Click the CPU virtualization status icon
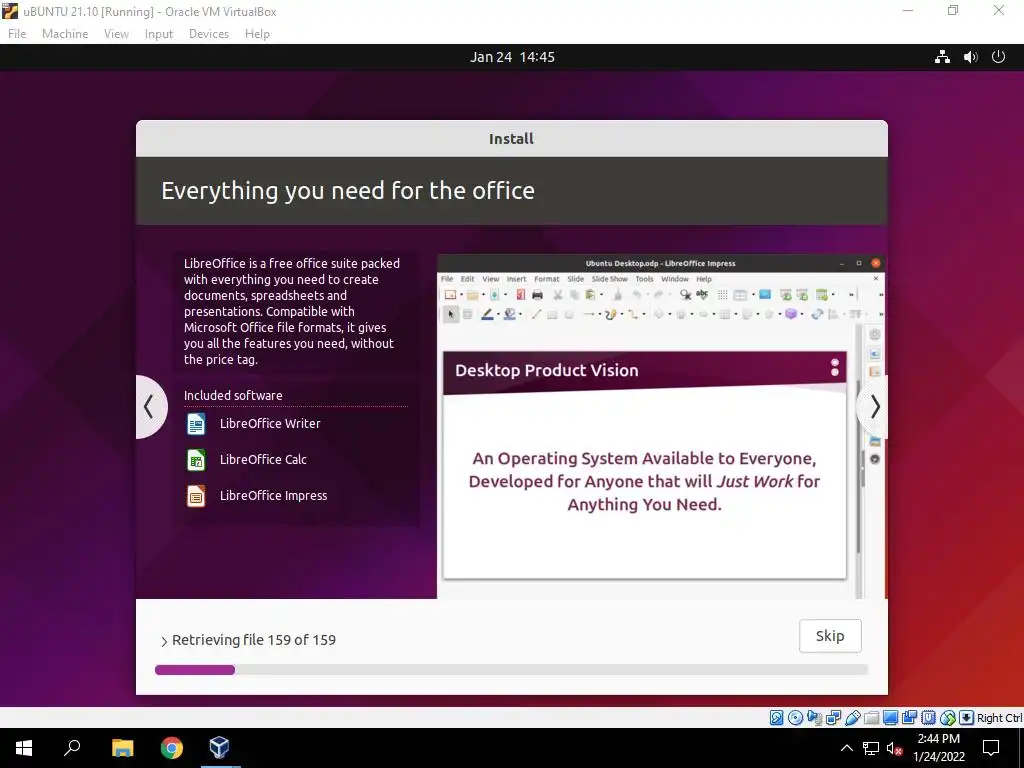 click(x=928, y=718)
